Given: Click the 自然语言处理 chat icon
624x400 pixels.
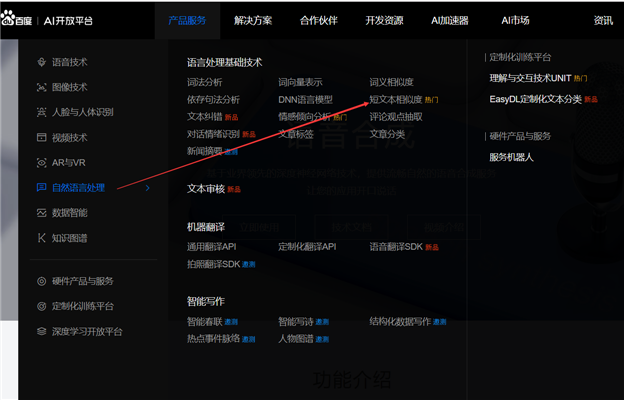Looking at the screenshot, I should [41, 187].
